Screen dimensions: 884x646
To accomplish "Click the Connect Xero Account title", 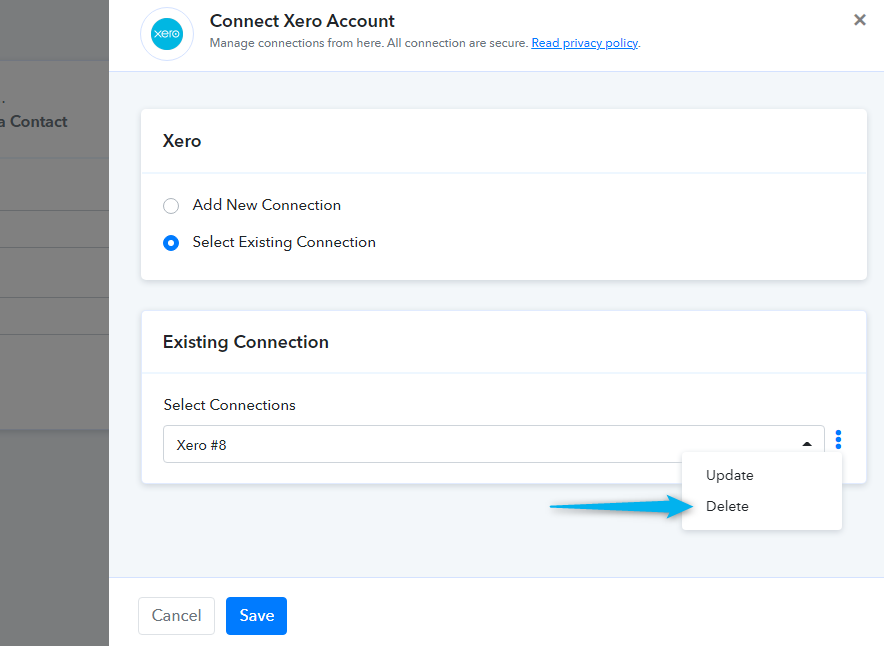I will (x=302, y=21).
